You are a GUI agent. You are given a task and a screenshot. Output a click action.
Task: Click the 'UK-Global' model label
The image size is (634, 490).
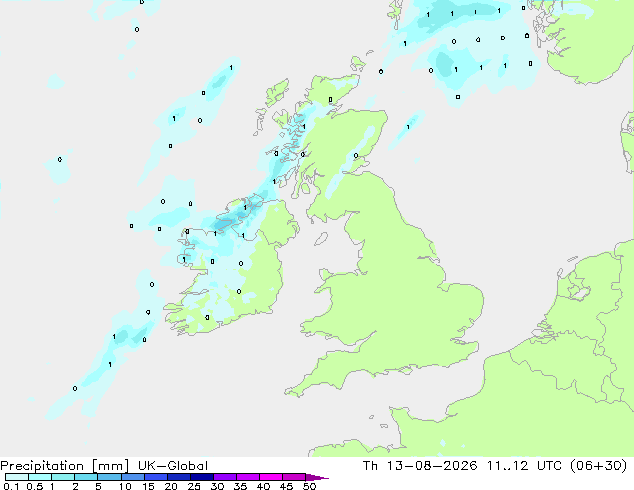[x=173, y=466]
